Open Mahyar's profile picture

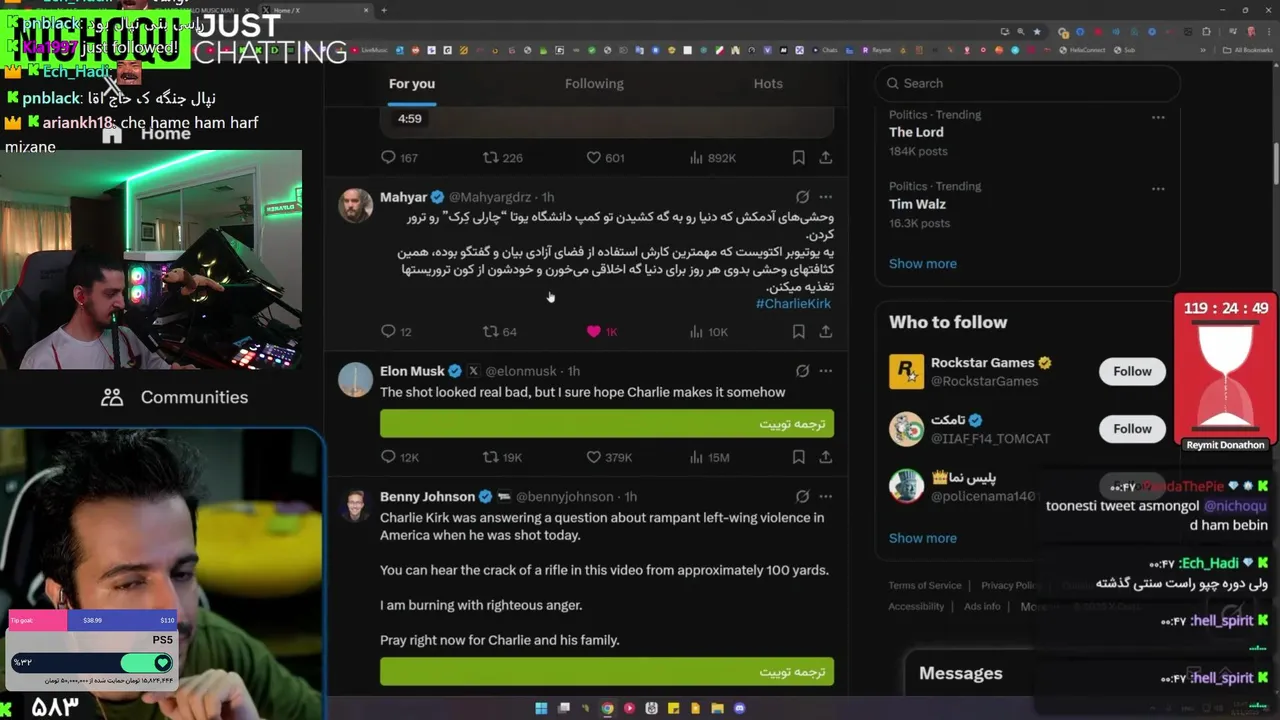pyautogui.click(x=355, y=205)
